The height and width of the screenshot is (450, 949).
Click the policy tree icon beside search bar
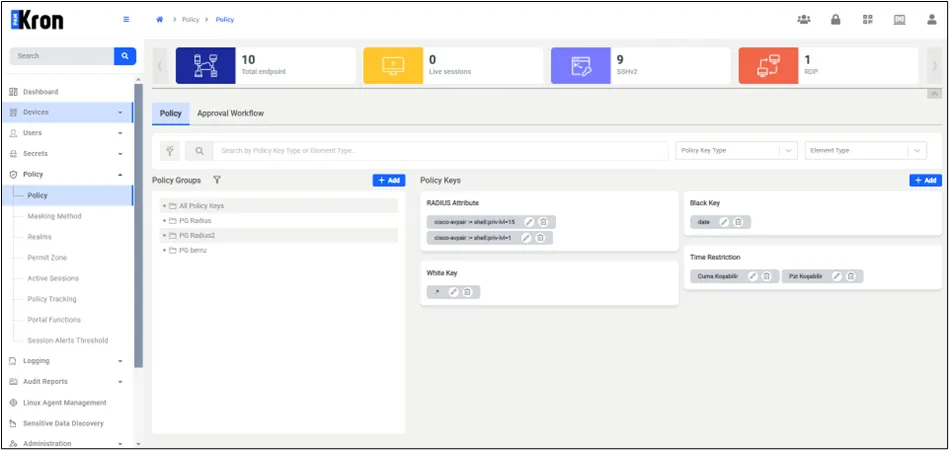click(x=169, y=151)
